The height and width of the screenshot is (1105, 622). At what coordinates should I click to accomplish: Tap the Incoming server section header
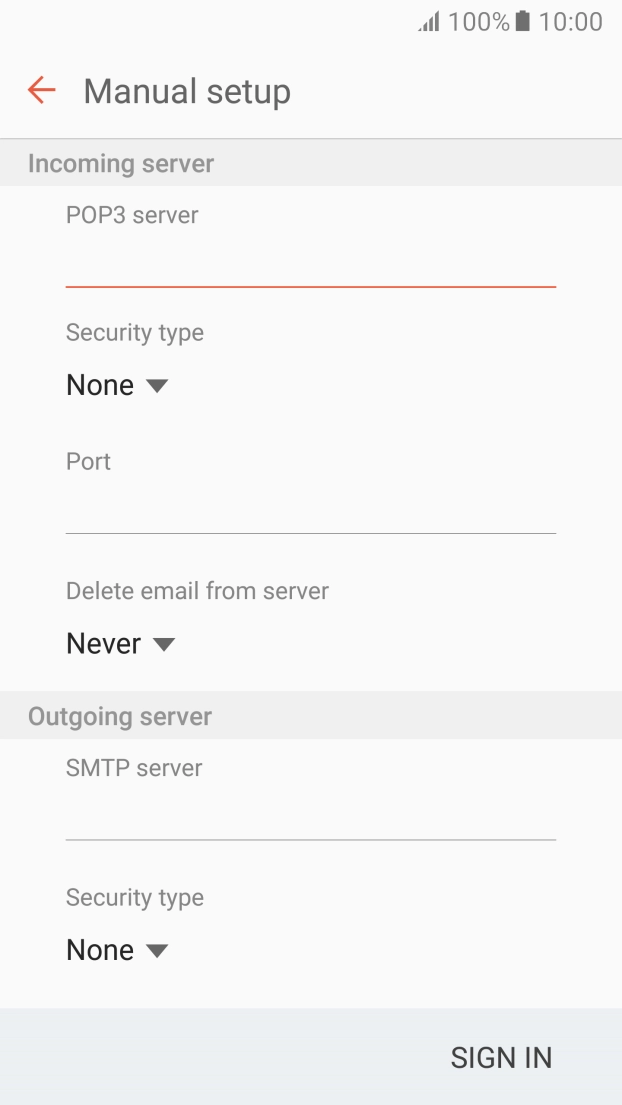(121, 163)
